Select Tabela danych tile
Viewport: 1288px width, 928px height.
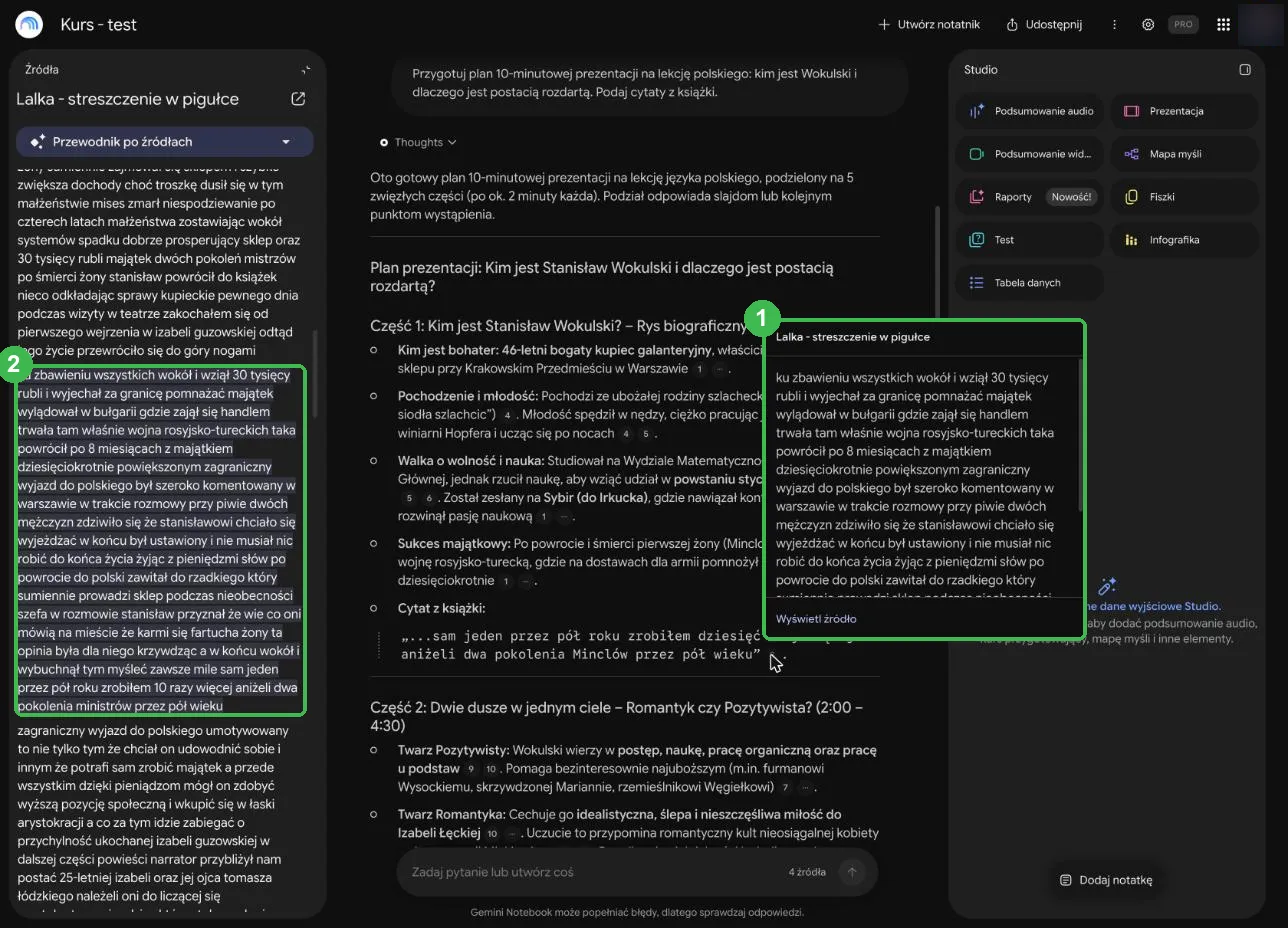tap(1030, 283)
